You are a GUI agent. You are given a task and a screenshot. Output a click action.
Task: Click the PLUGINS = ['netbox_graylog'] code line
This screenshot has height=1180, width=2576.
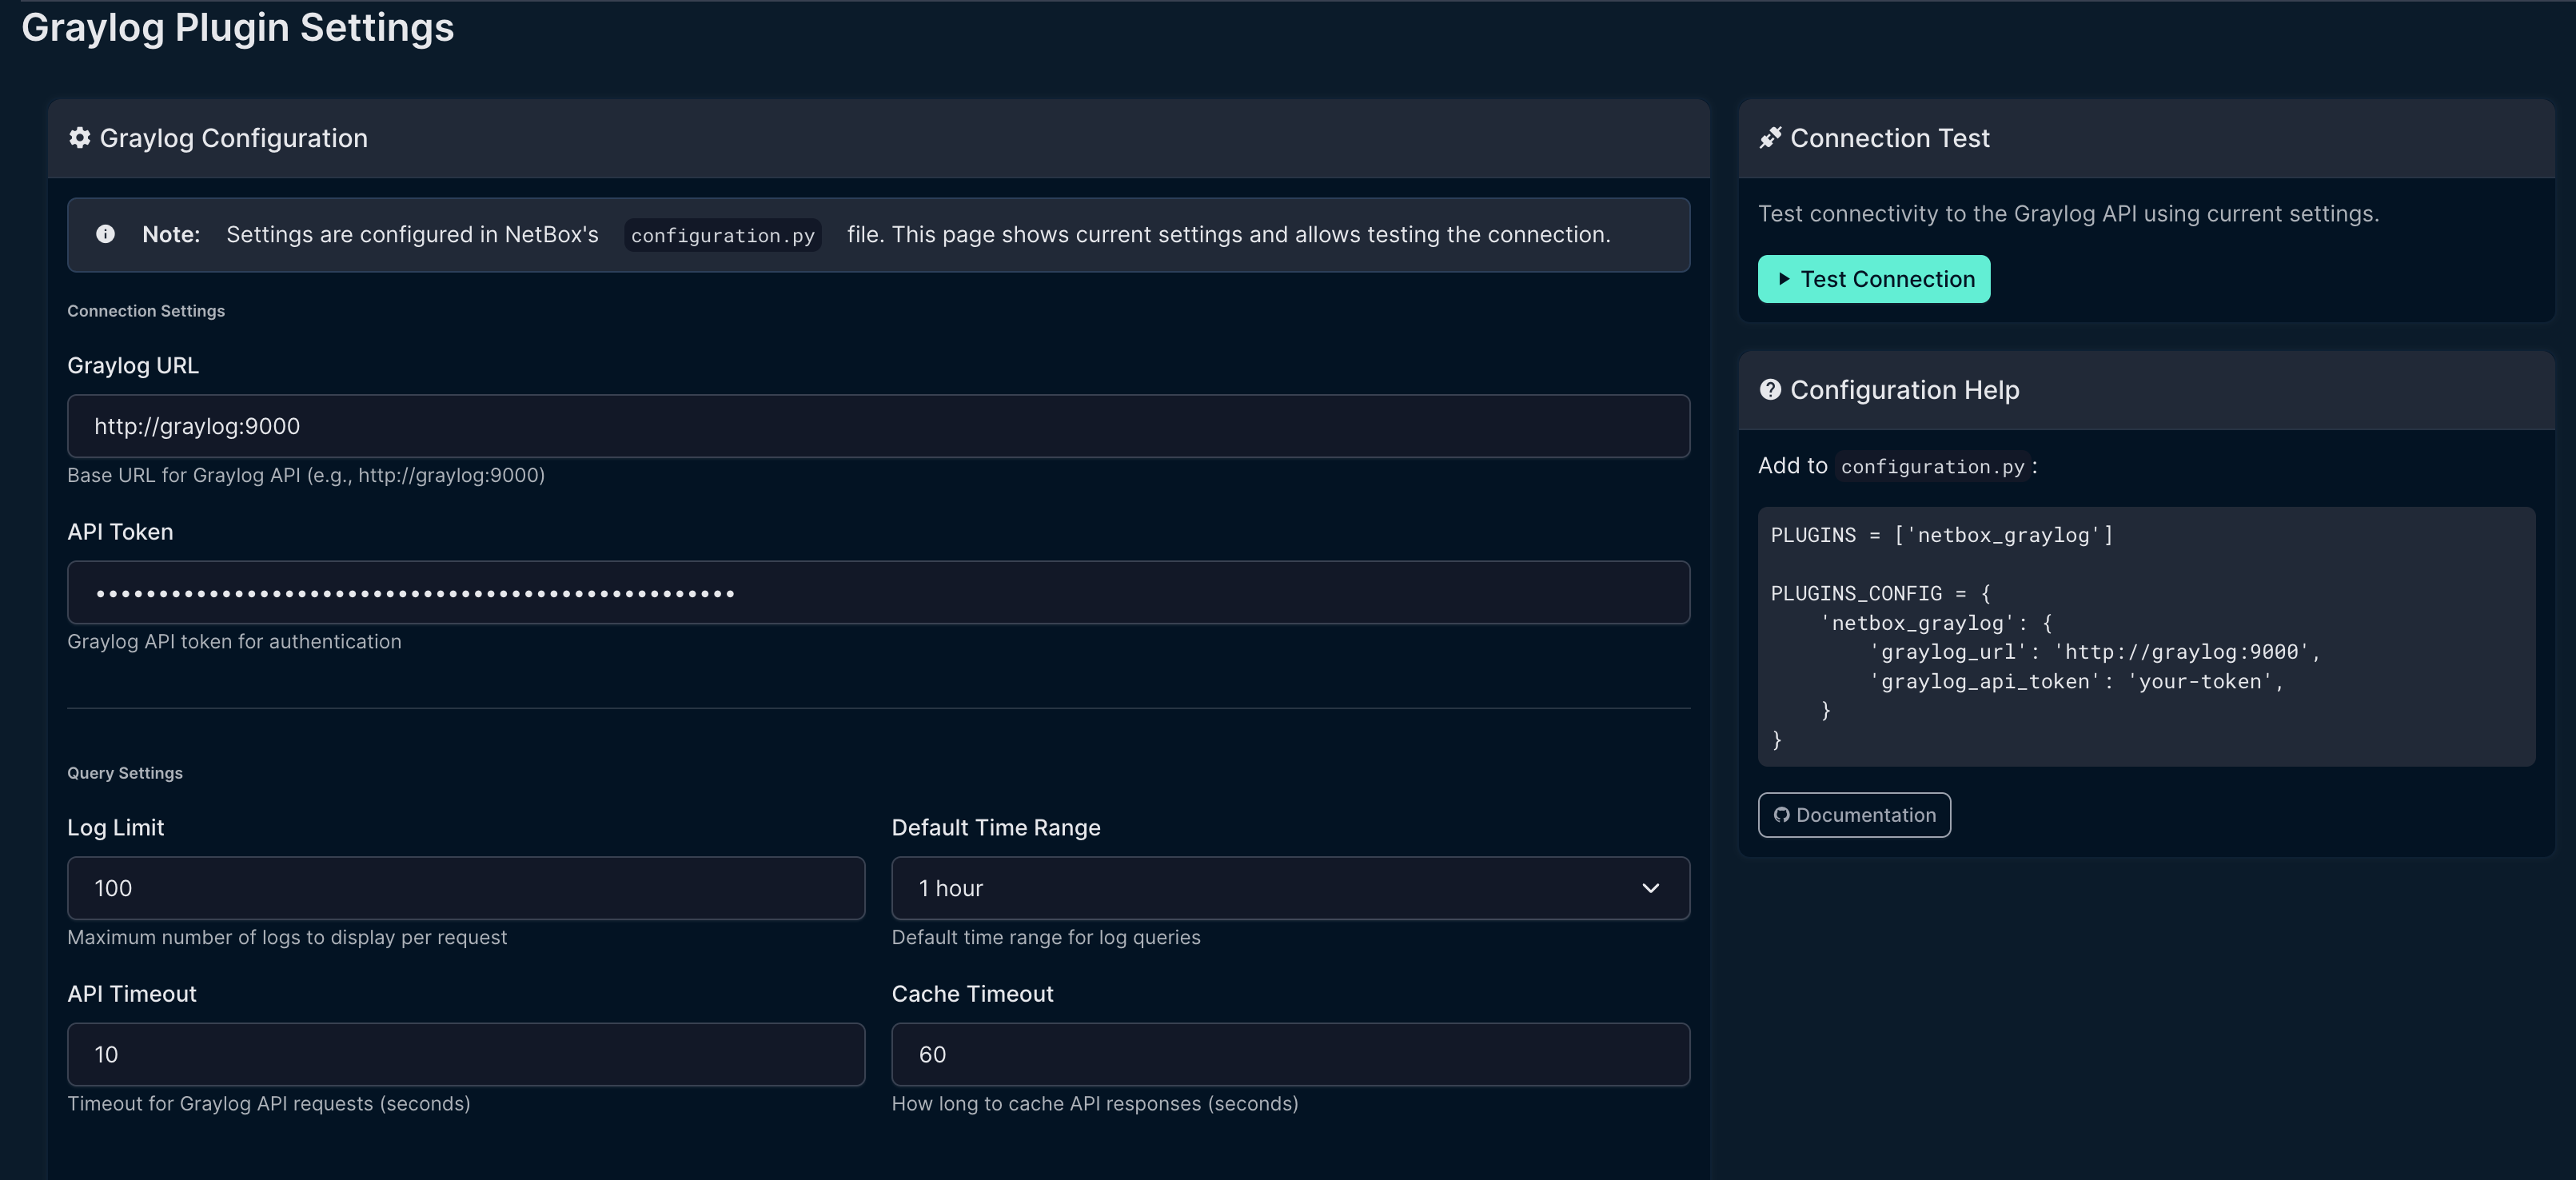click(x=1942, y=535)
